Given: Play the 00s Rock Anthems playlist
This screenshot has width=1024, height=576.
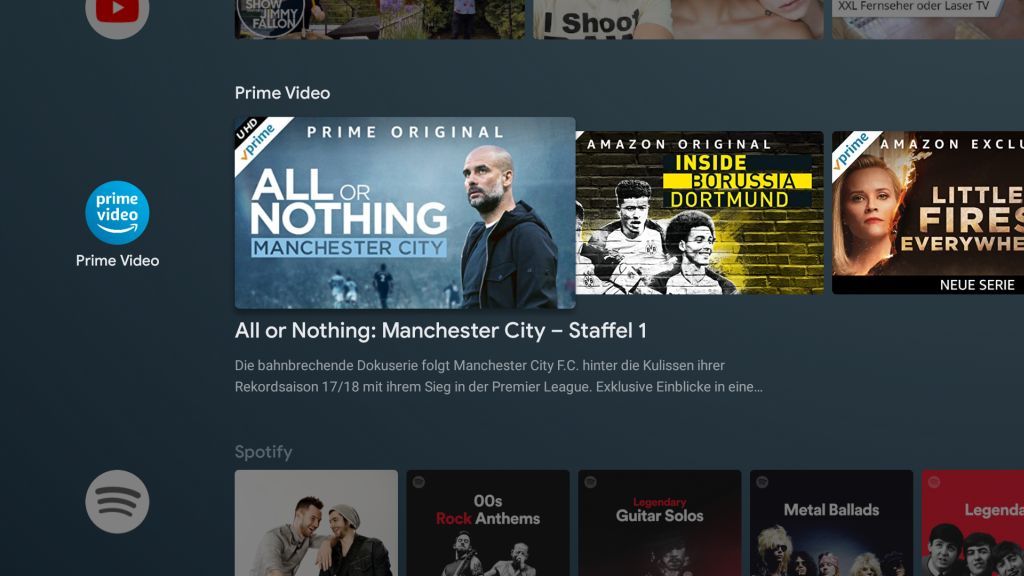Looking at the screenshot, I should (x=488, y=522).
